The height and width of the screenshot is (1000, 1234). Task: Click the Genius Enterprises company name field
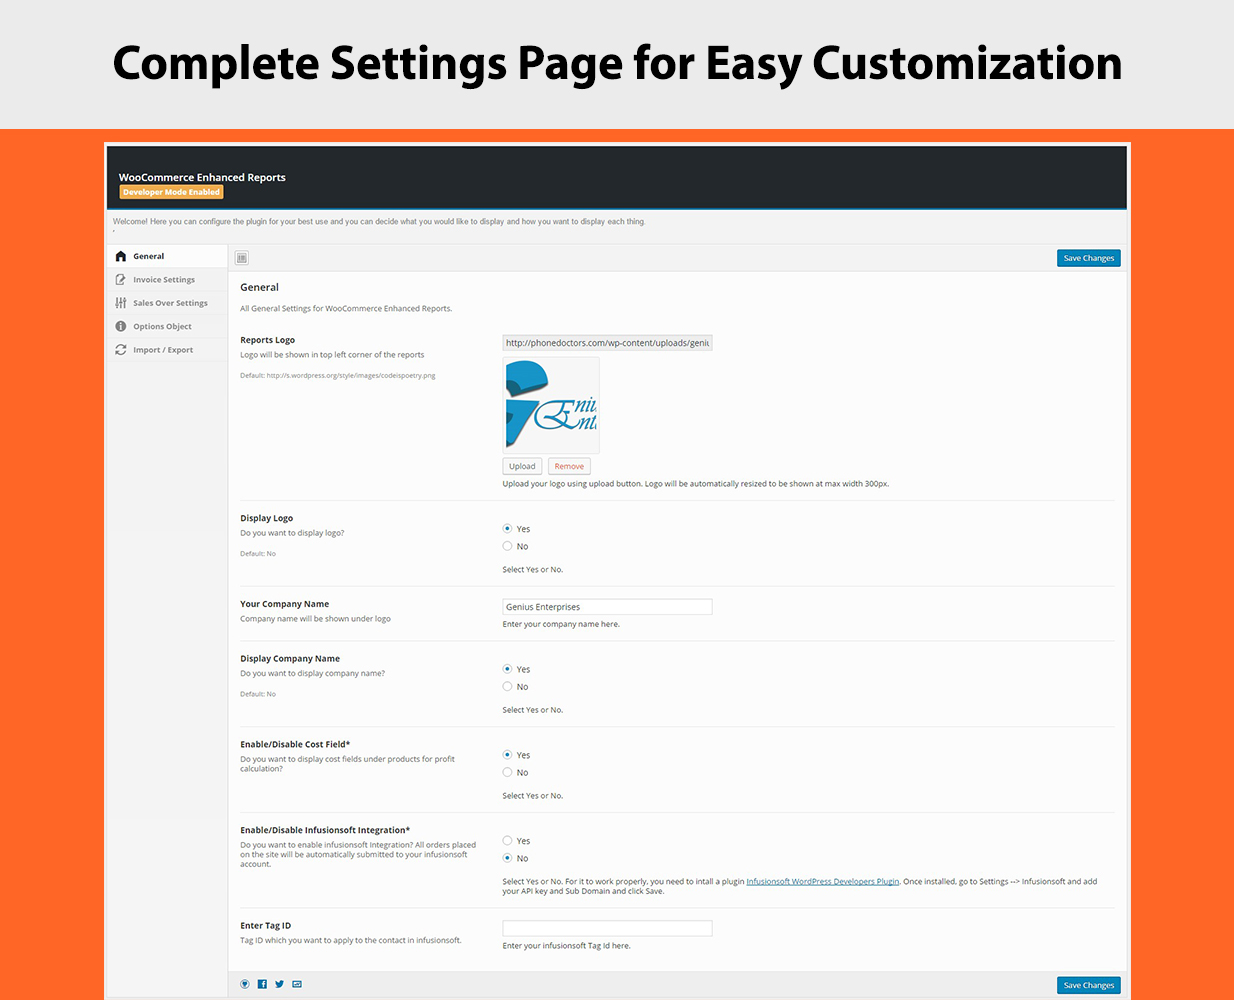click(607, 607)
